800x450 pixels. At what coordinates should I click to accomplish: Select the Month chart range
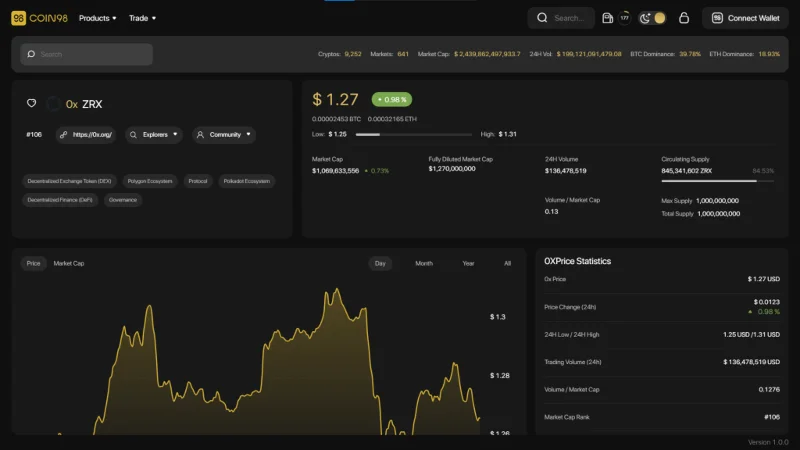tap(424, 263)
